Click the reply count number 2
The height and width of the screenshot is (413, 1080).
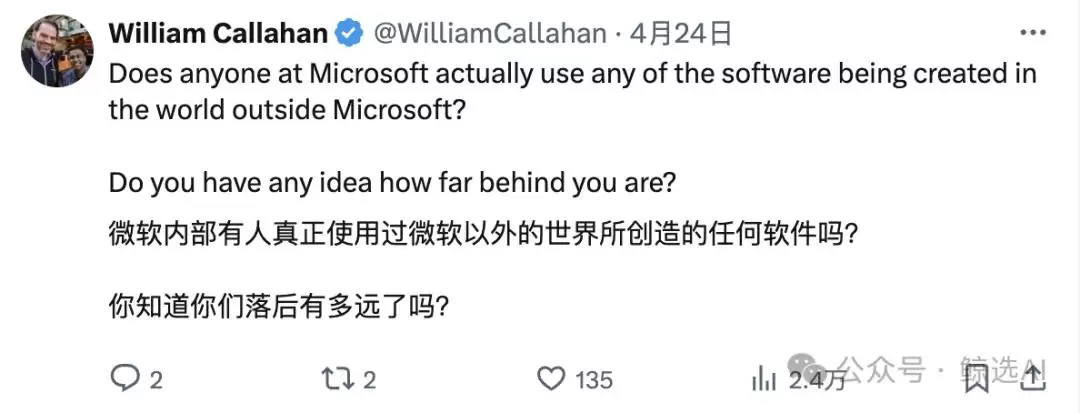pyautogui.click(x=156, y=380)
